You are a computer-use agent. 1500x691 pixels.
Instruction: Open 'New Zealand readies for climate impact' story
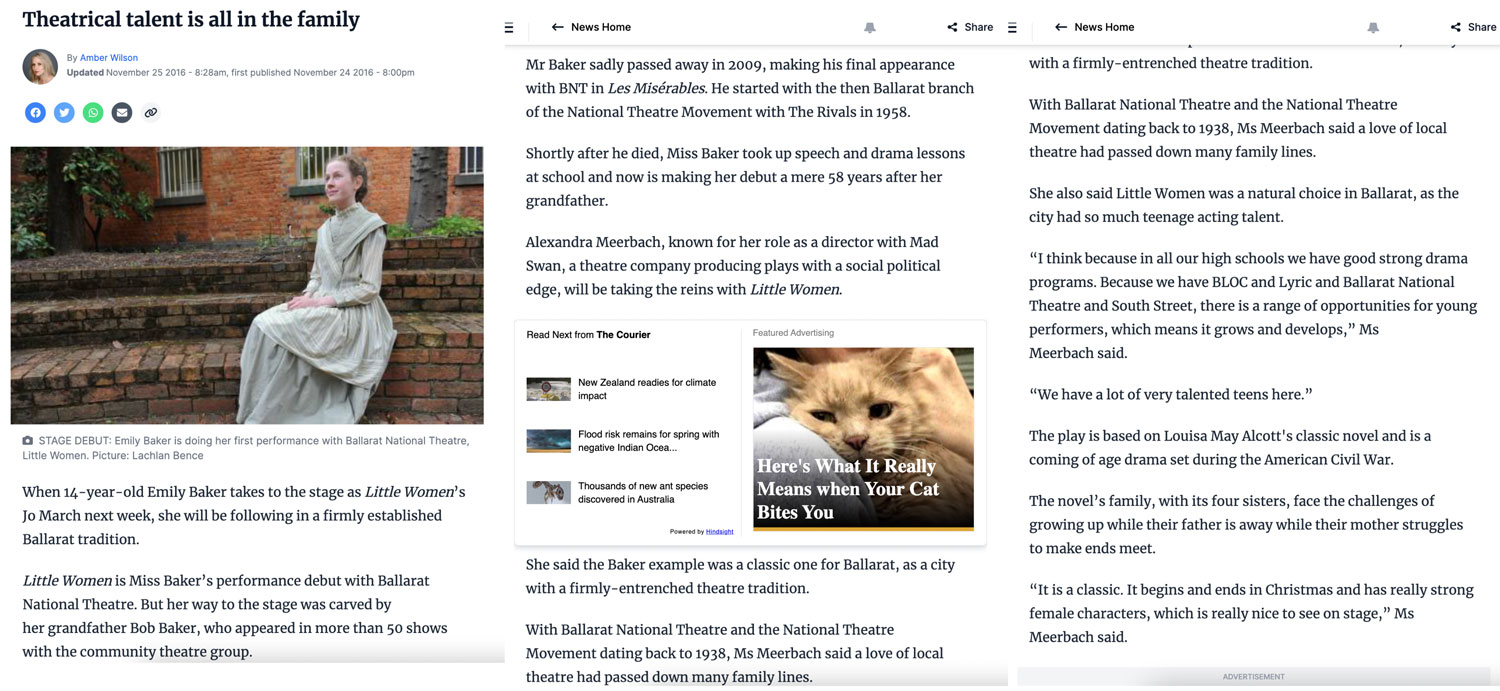pyautogui.click(x=646, y=389)
